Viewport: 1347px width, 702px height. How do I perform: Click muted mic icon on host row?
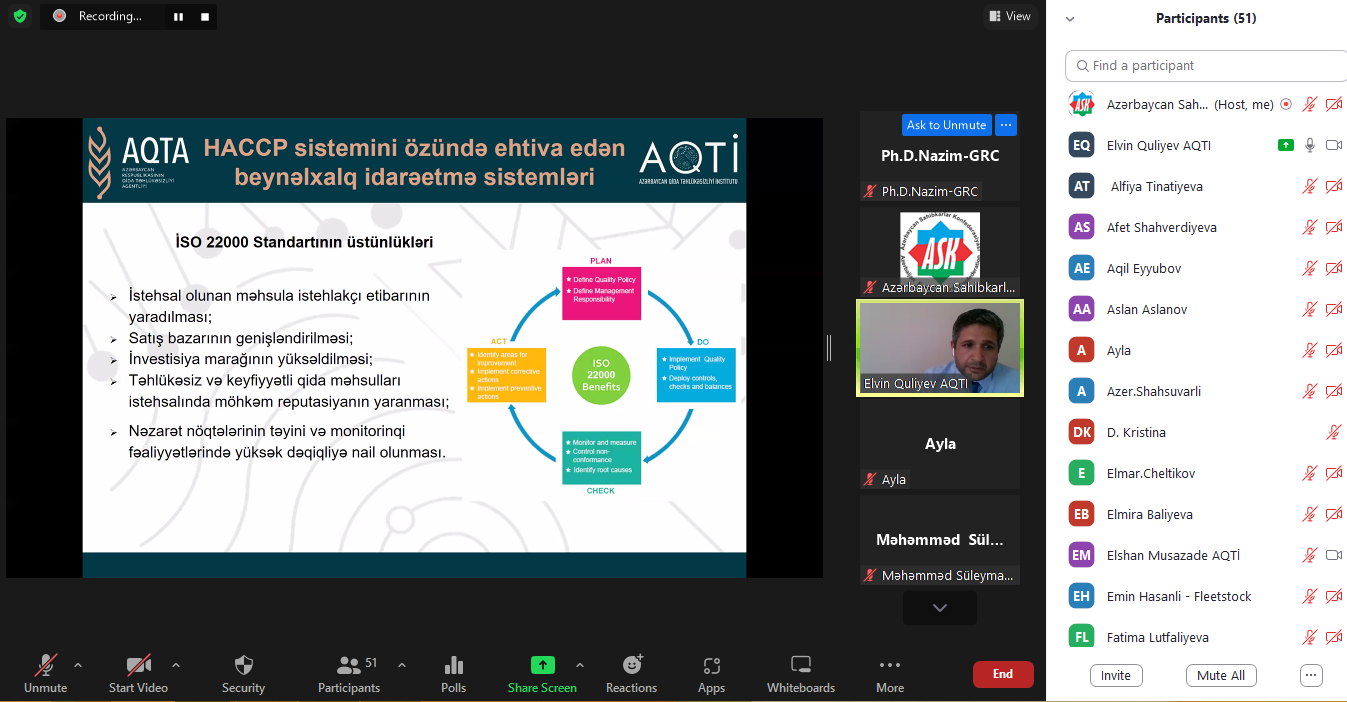pos(1309,104)
